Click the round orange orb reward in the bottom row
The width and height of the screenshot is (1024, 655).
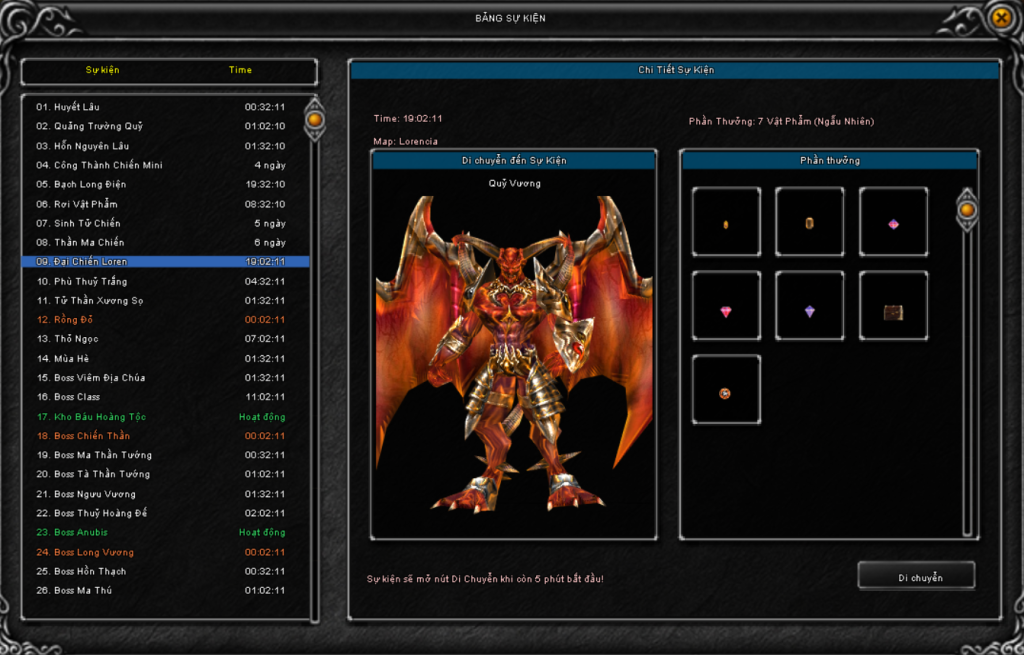(x=726, y=394)
